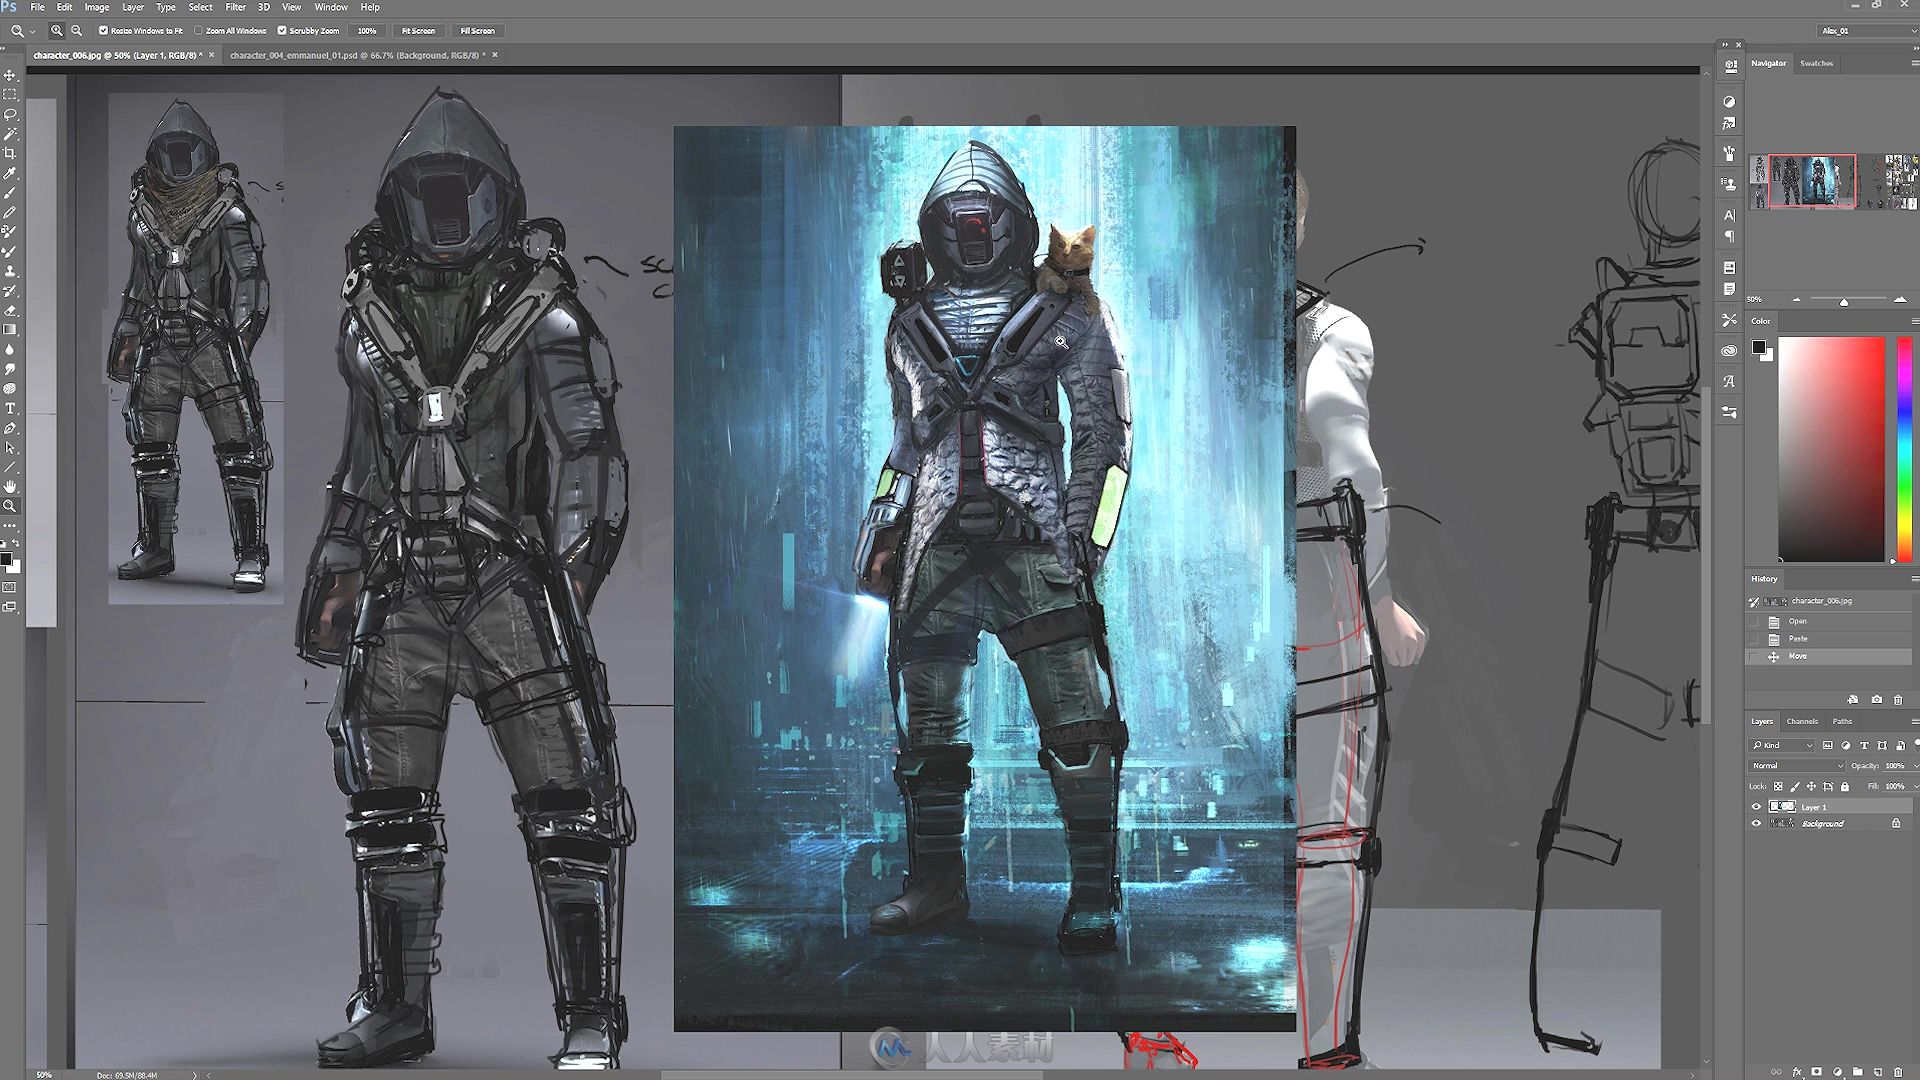Screen dimensions: 1920x1080
Task: Select the Magic Wand tool
Action: tap(10, 134)
